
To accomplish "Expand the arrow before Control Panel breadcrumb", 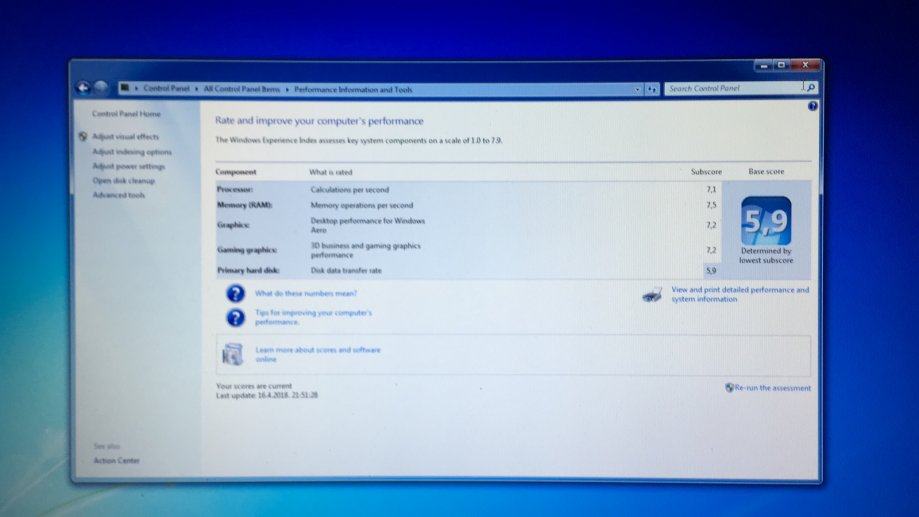I will click(x=136, y=89).
